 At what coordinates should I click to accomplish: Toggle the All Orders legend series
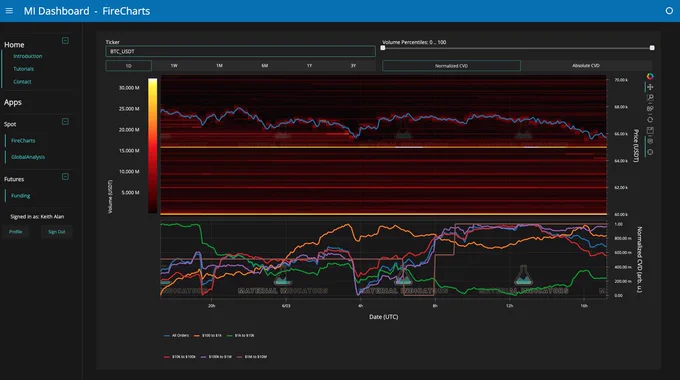pyautogui.click(x=177, y=335)
